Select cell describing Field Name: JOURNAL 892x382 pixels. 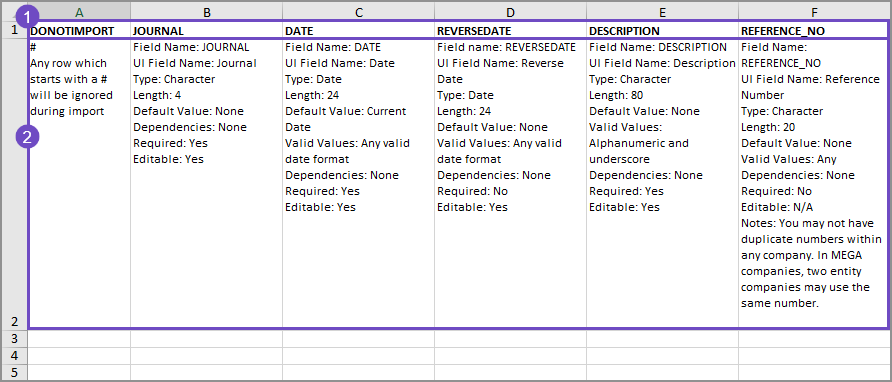pos(207,184)
